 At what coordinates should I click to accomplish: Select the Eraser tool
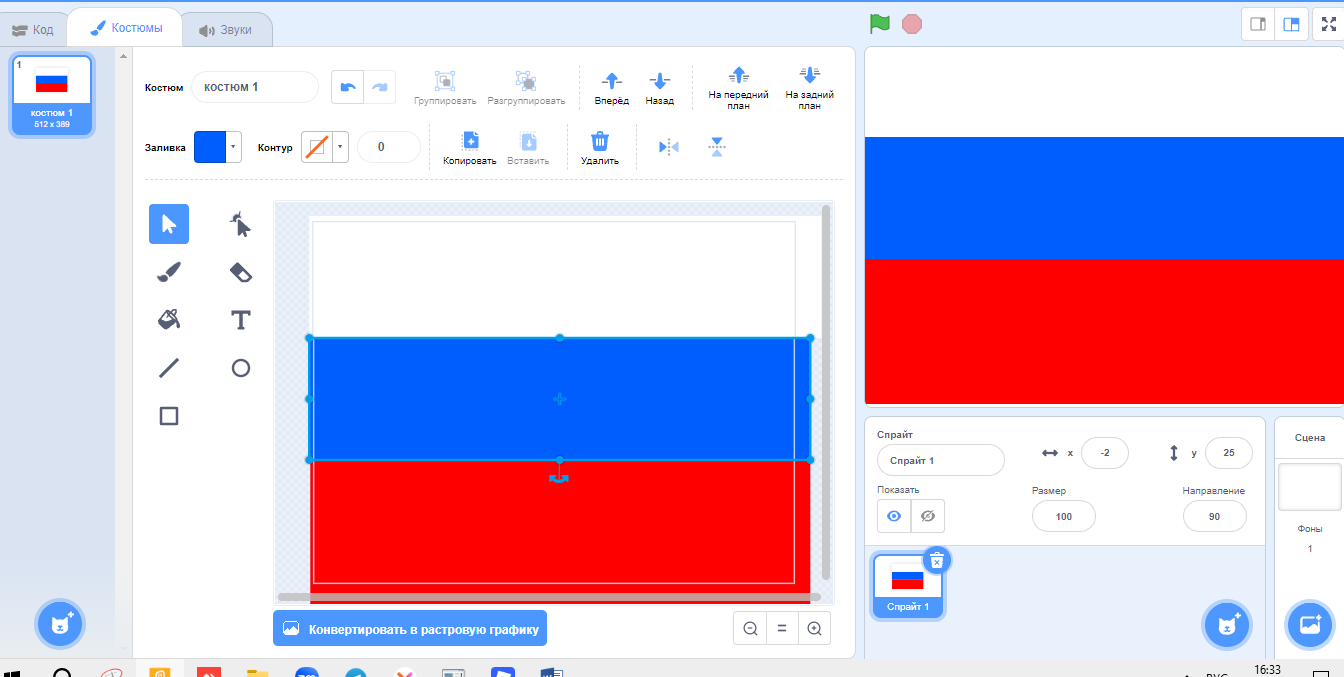click(240, 272)
